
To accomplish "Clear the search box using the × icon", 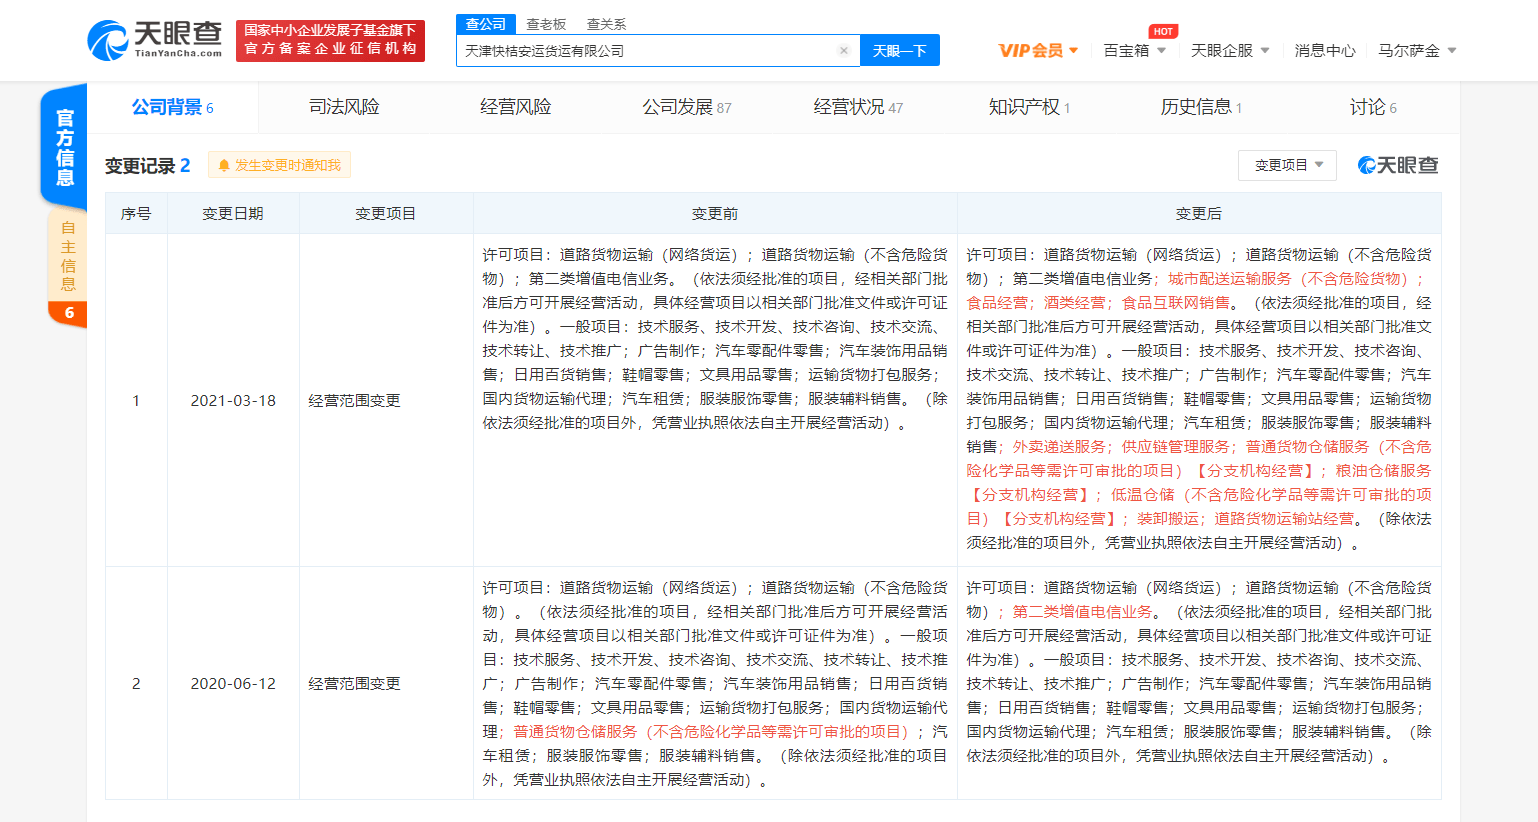I will point(844,50).
